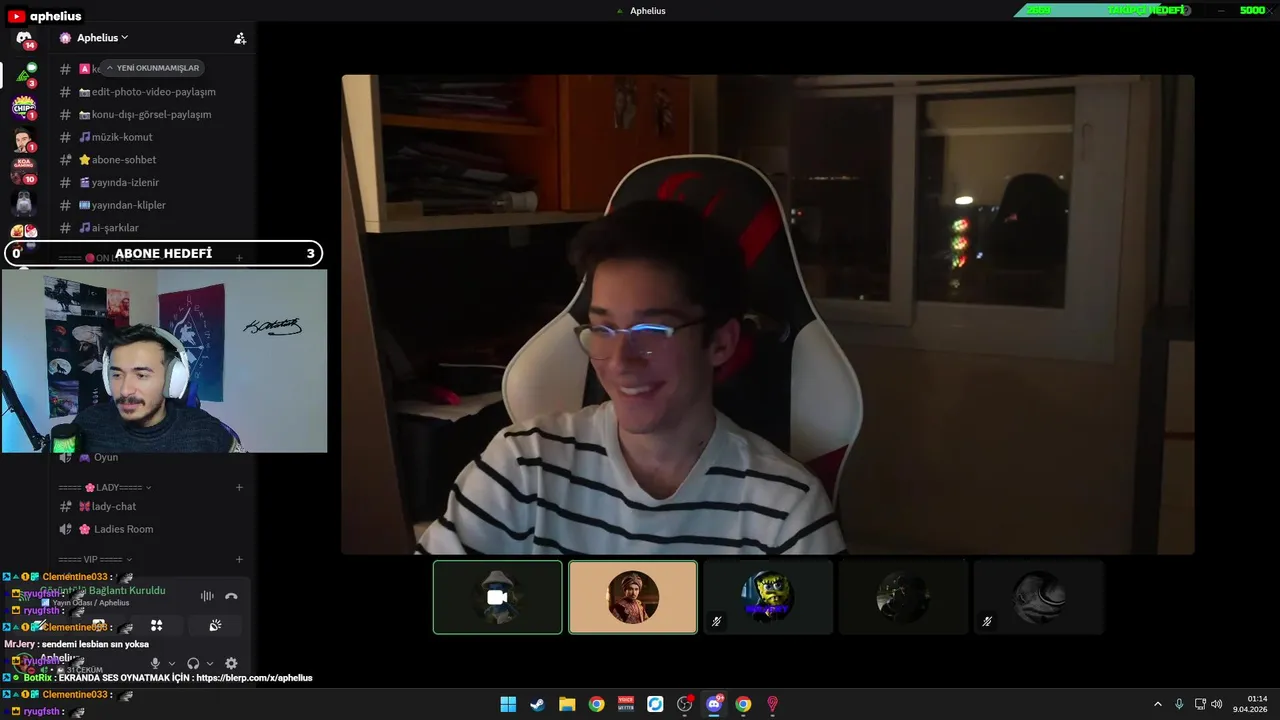Deafen audio with headphones icon
Screen dimensions: 1280x720
(x=193, y=663)
